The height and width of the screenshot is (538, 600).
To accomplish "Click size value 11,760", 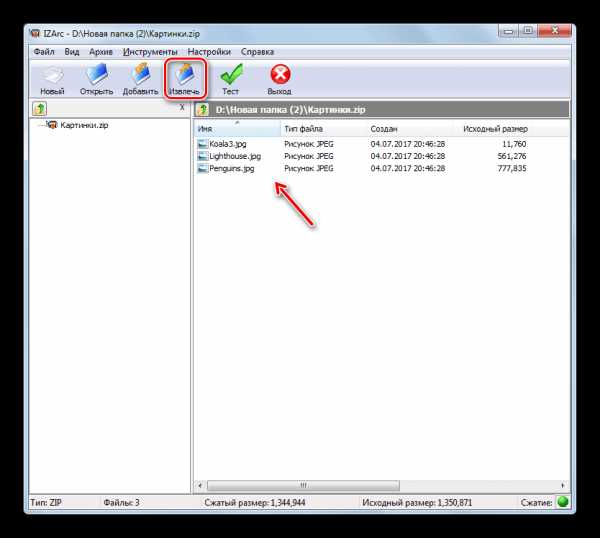I will click(x=514, y=144).
